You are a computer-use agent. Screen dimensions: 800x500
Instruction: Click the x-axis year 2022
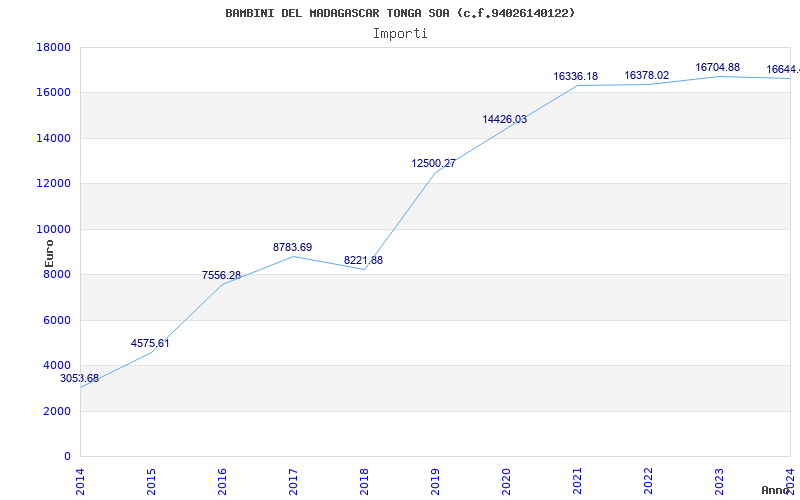pyautogui.click(x=647, y=482)
